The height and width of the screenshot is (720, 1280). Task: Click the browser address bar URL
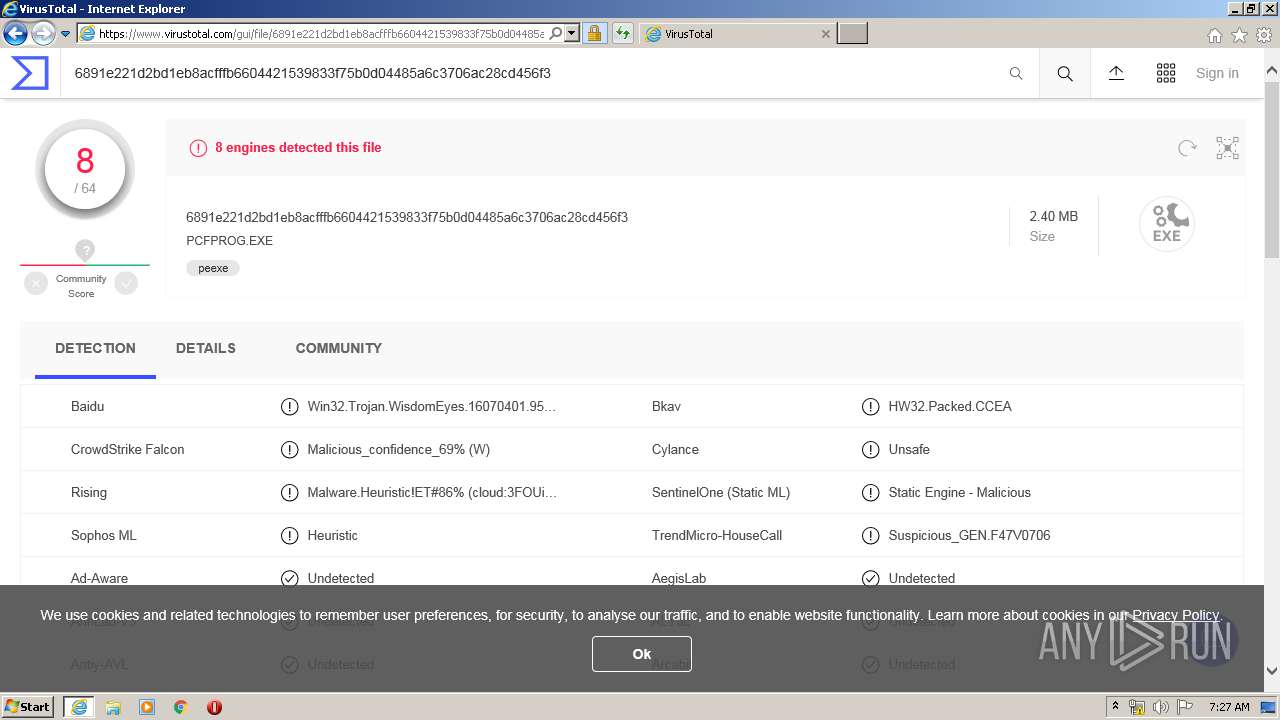pos(321,34)
